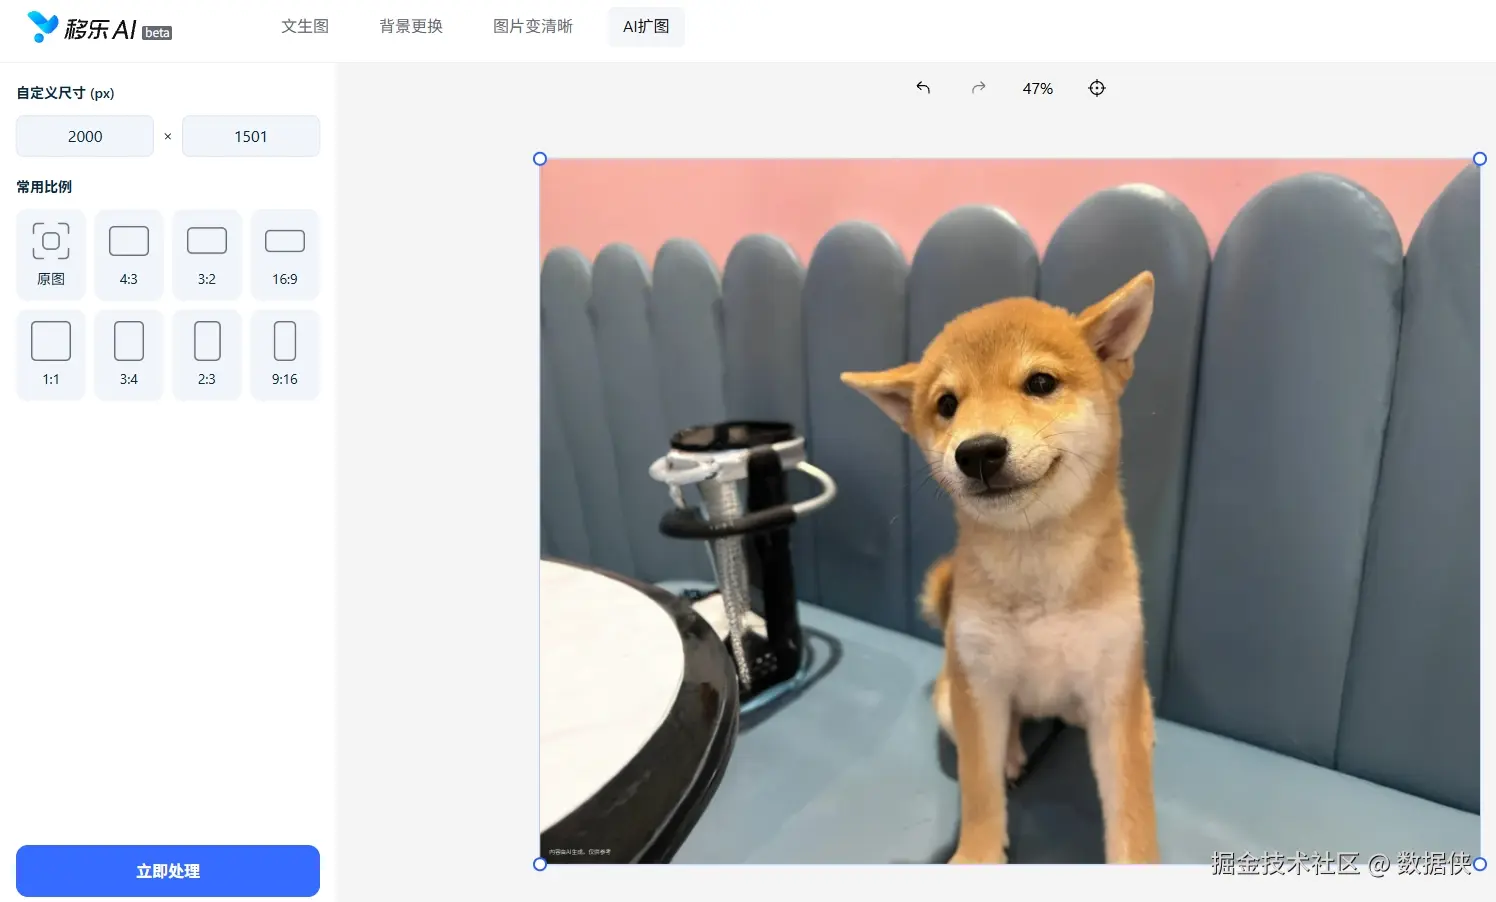Select the 4:3 ratio preset
The height and width of the screenshot is (902, 1496).
point(129,254)
